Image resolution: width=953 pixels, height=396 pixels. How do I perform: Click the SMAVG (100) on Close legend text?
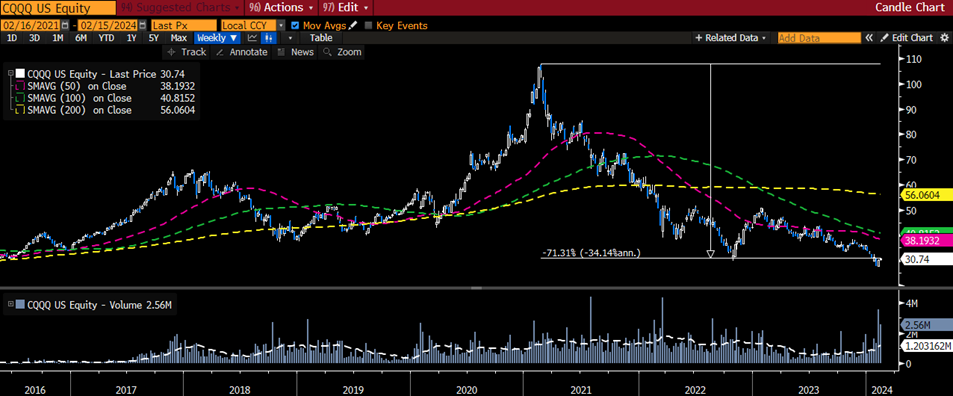pyautogui.click(x=80, y=98)
